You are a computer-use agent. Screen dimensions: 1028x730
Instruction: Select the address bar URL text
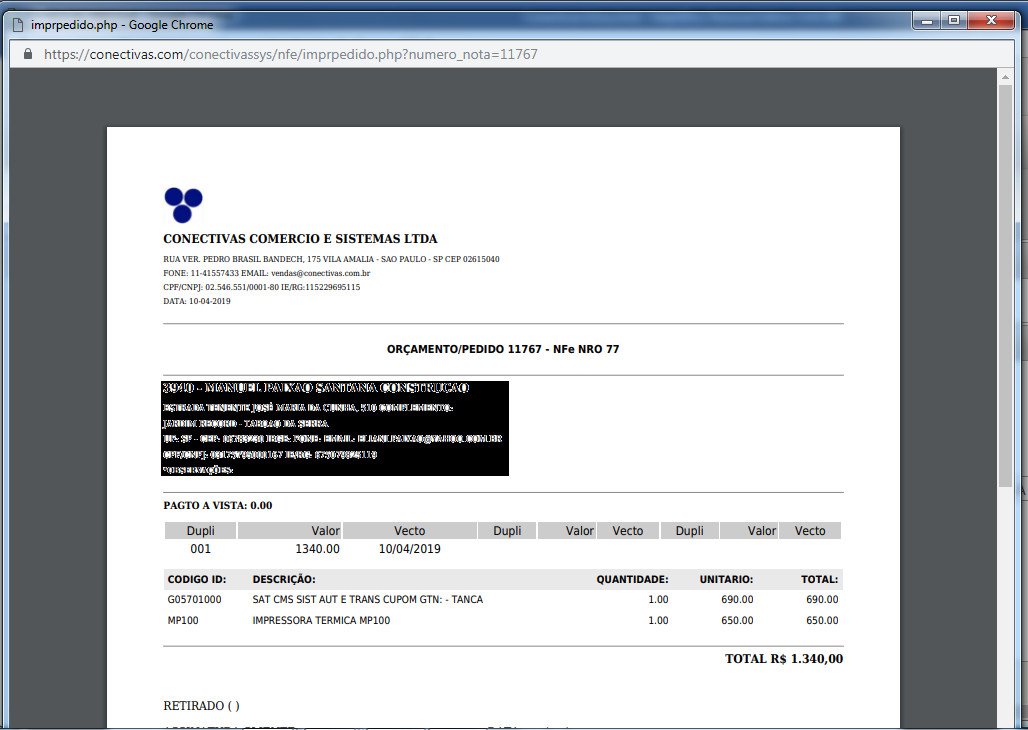point(291,54)
